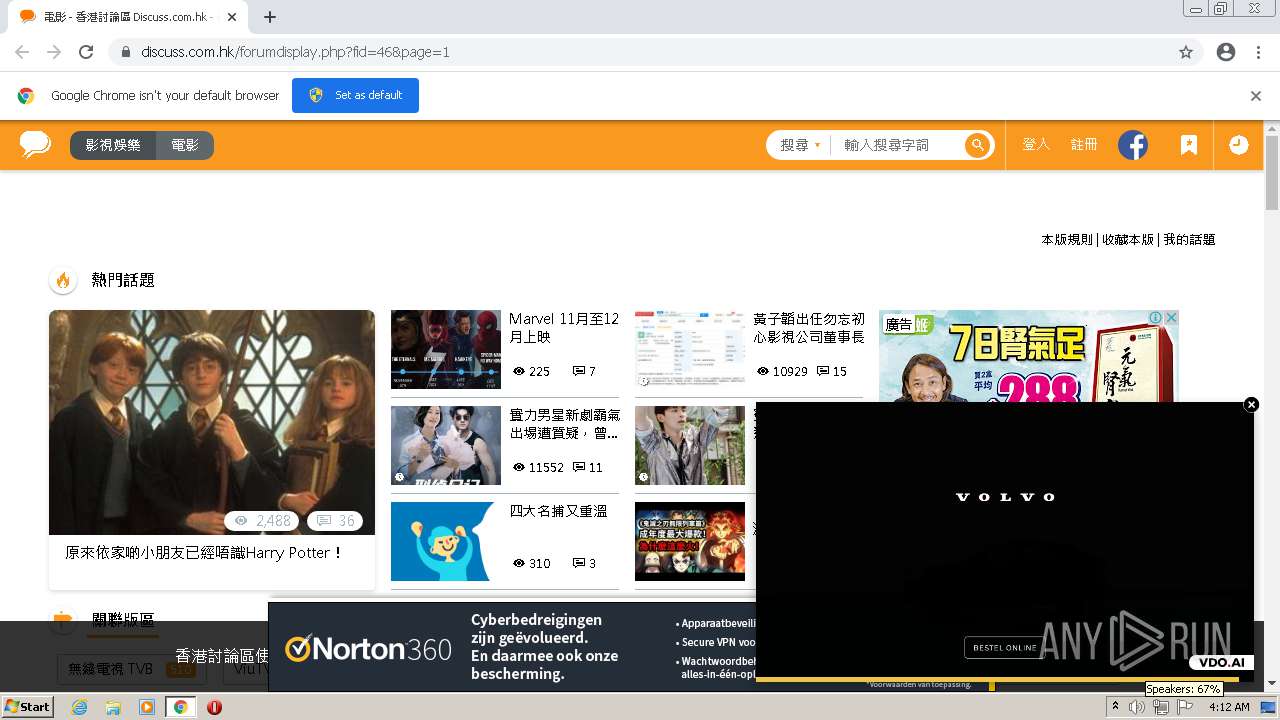
Task: Open the 我的話題 link
Action: (x=1189, y=240)
